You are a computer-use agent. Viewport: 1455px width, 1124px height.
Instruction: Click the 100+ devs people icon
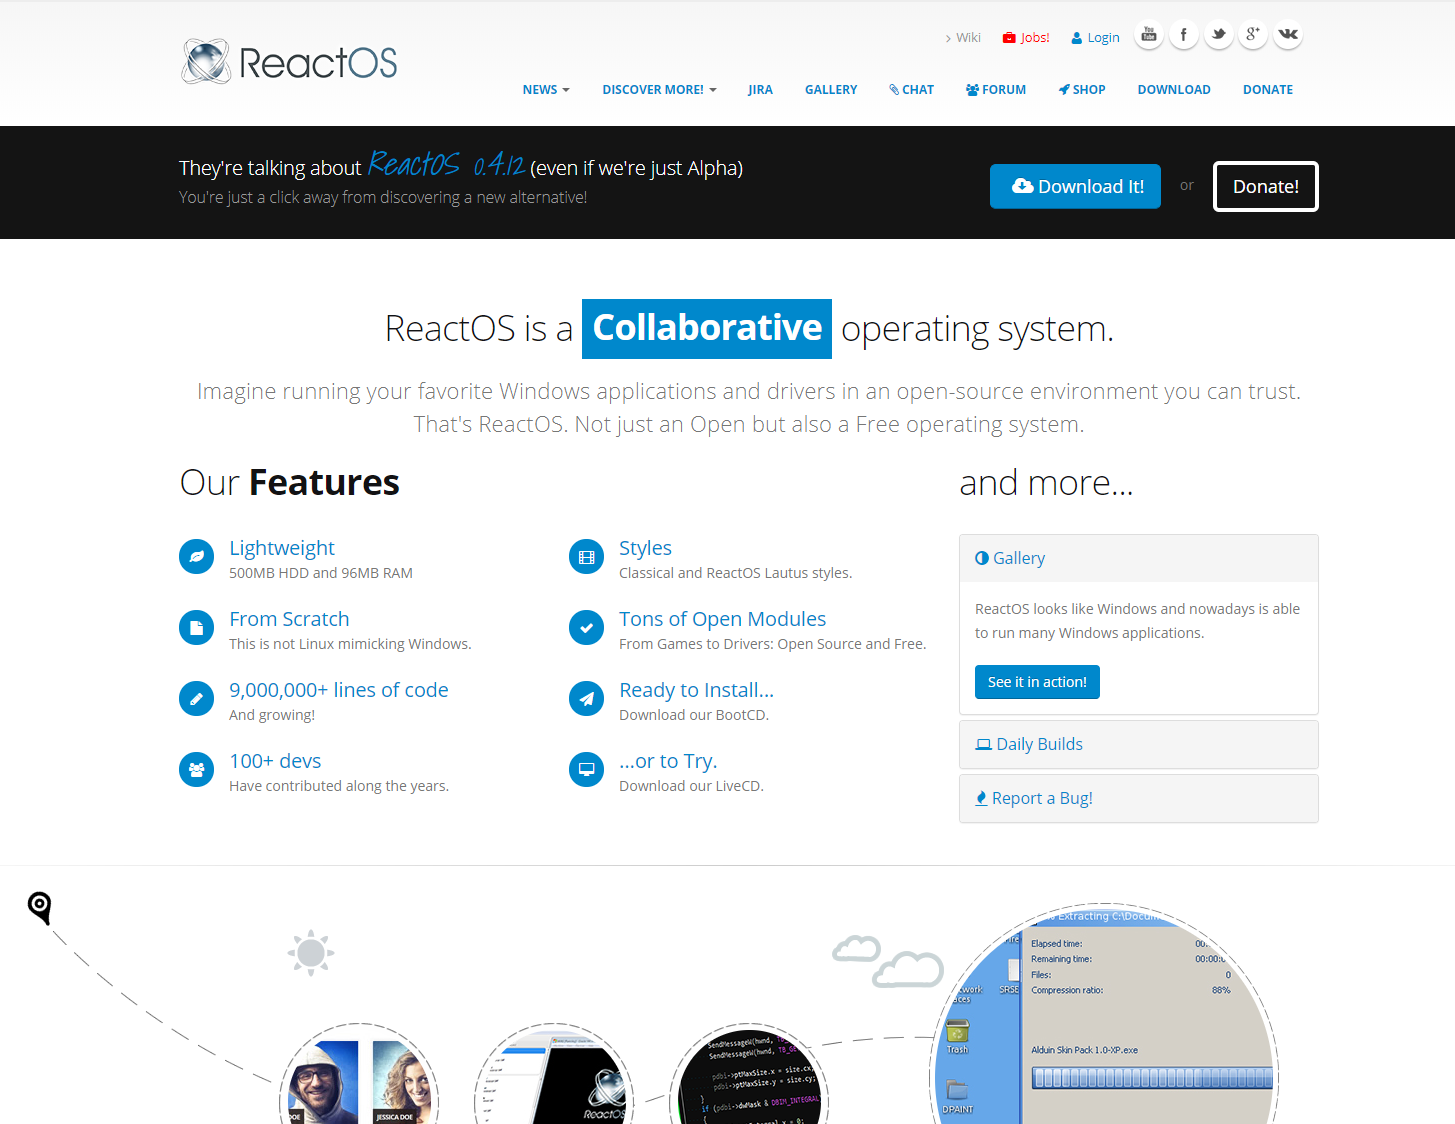pos(196,770)
